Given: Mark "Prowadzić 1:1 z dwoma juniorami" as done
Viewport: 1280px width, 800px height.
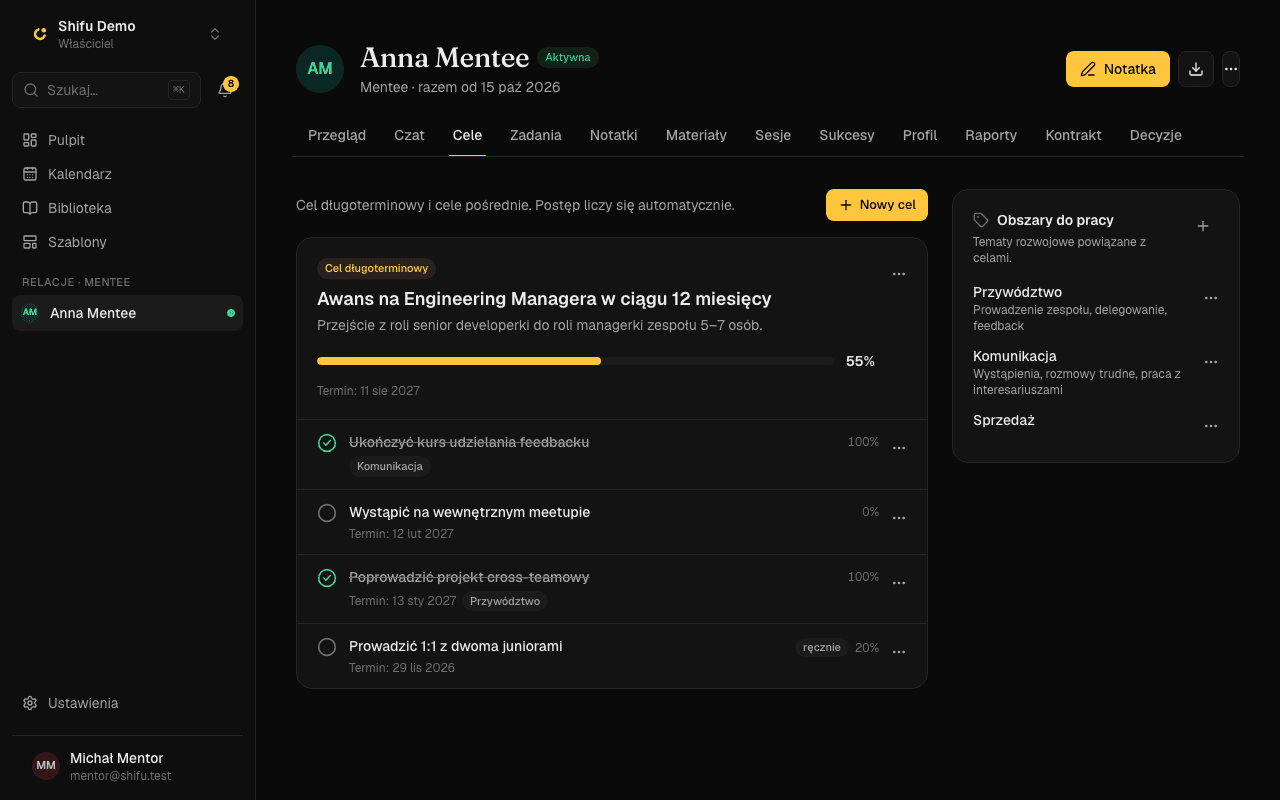Looking at the screenshot, I should click(x=327, y=647).
